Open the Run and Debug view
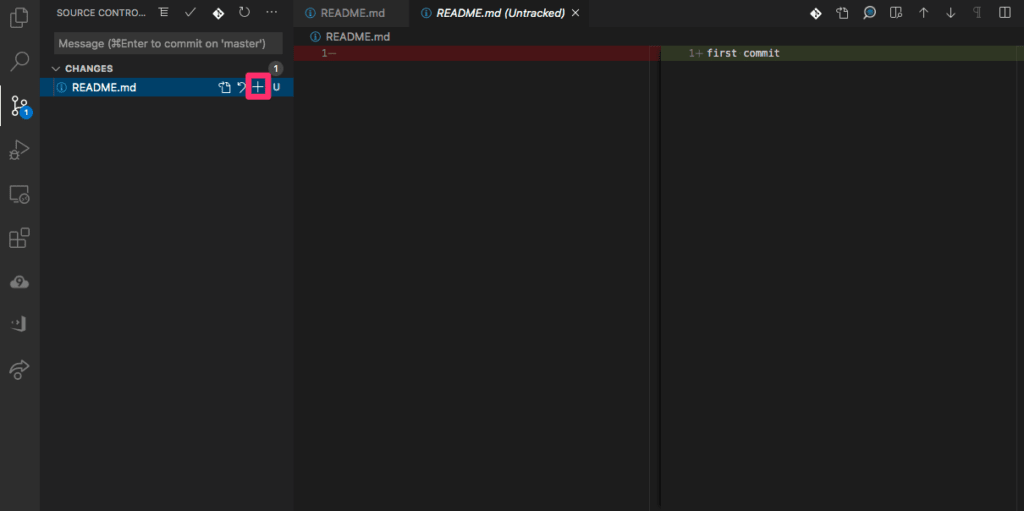Image resolution: width=1024 pixels, height=511 pixels. click(x=20, y=150)
